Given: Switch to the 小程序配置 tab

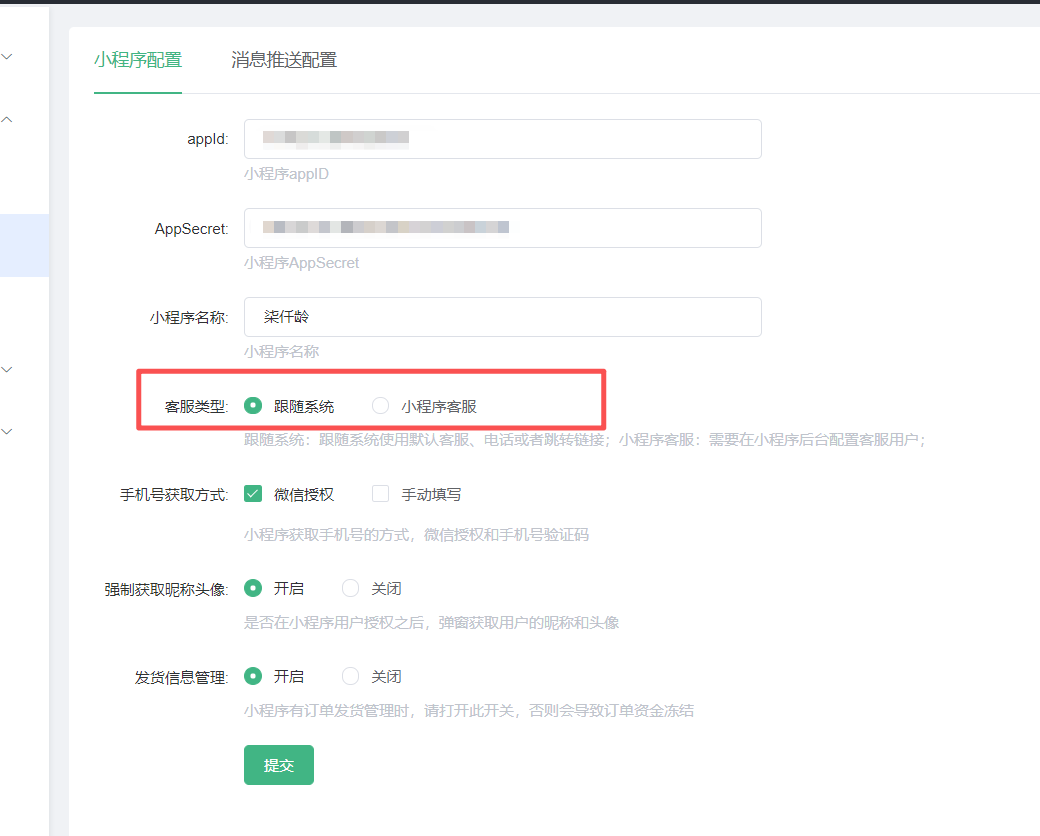Looking at the screenshot, I should point(138,60).
